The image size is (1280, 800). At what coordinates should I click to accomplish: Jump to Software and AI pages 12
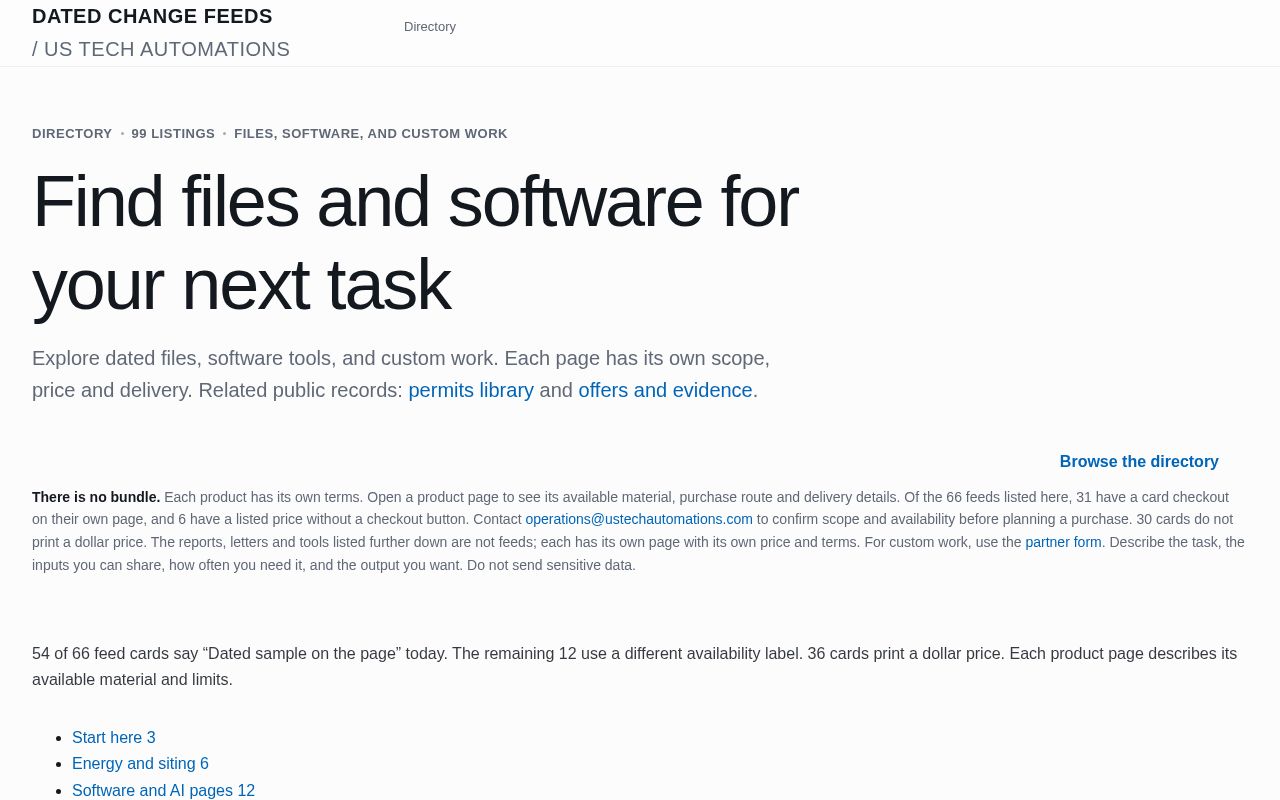pos(163,790)
